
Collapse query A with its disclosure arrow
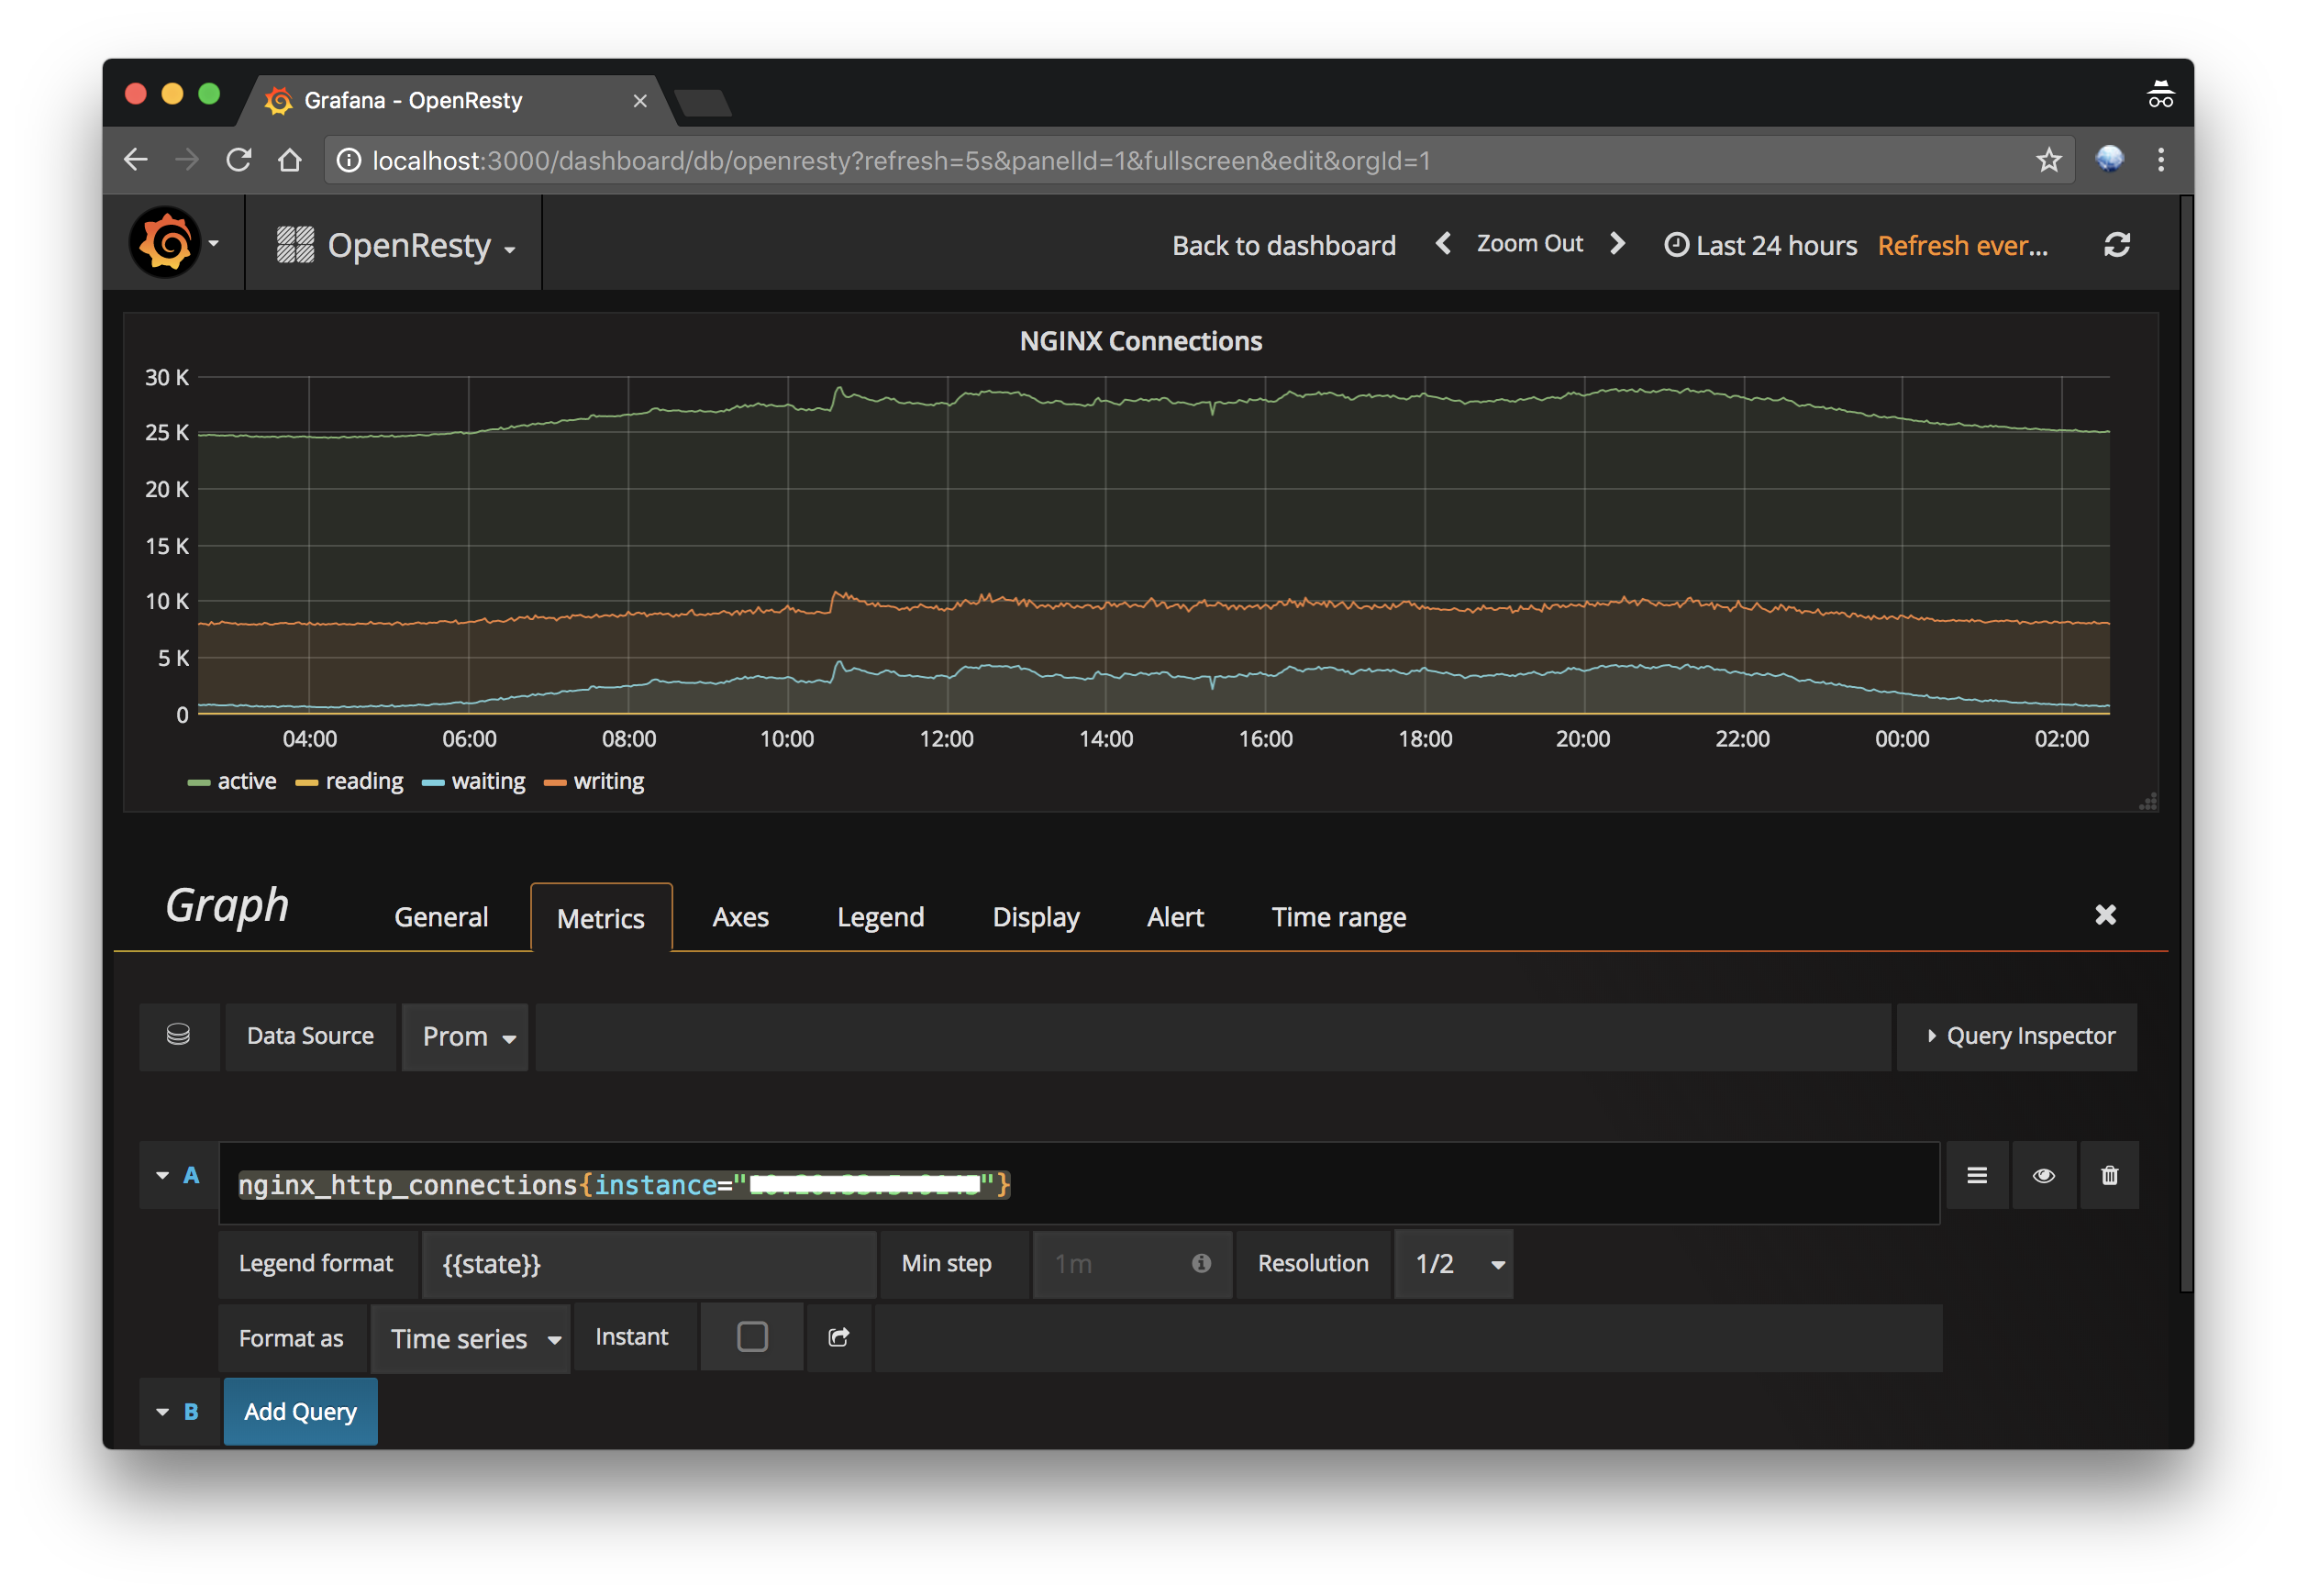tap(163, 1175)
